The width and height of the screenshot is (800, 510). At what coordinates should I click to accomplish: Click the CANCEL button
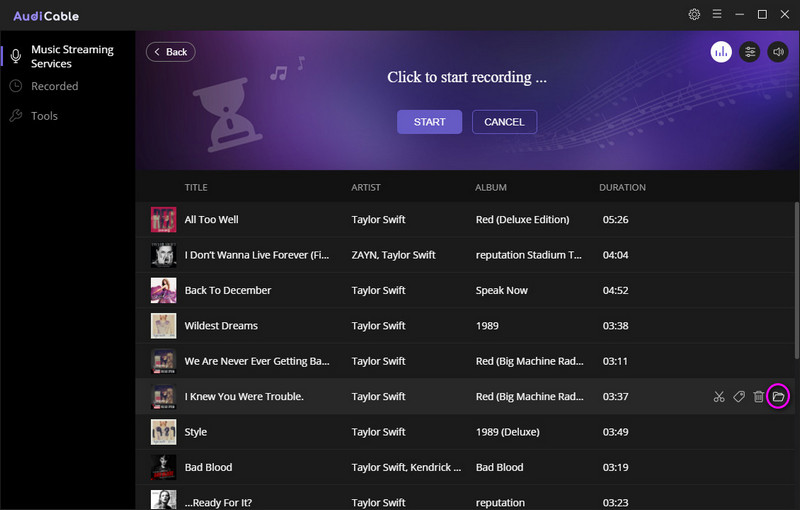(x=504, y=122)
